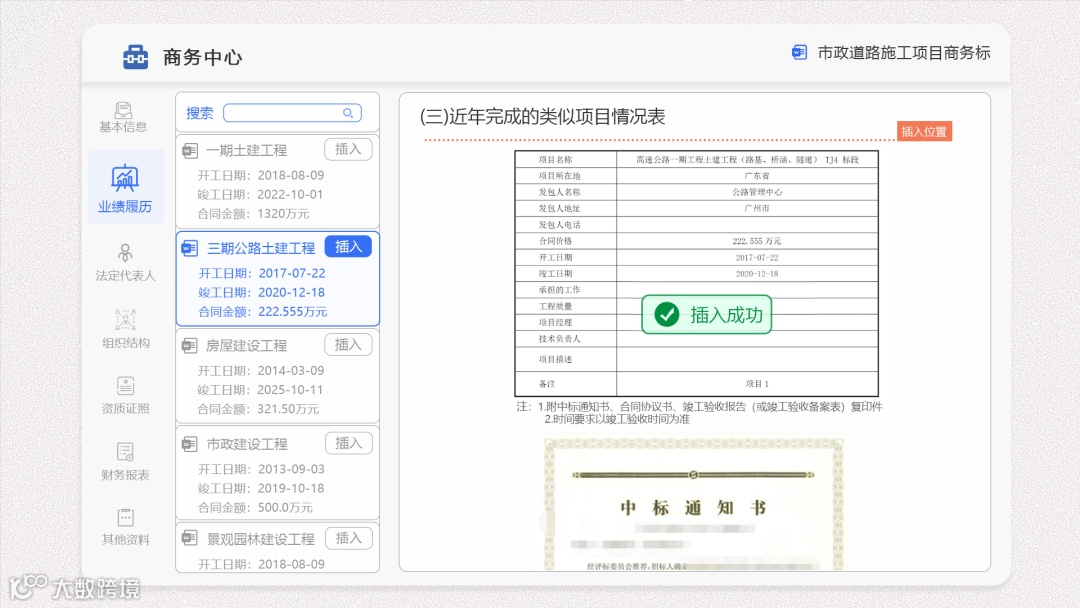Screen dimensions: 1080x608
Task: Switch to 财务报表 section label
Action: [x=125, y=474]
